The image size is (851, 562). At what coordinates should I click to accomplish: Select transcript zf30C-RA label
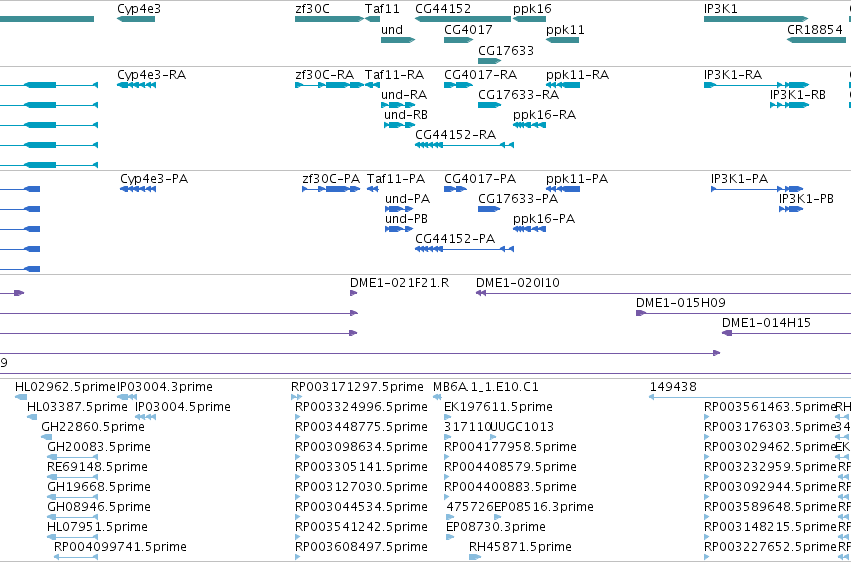pyautogui.click(x=325, y=74)
